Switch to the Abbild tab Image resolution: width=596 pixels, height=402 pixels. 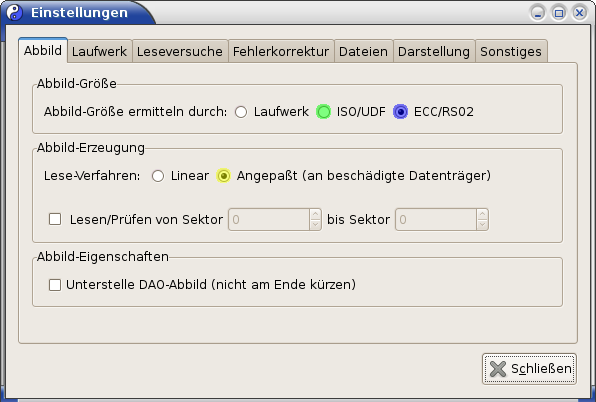click(43, 50)
